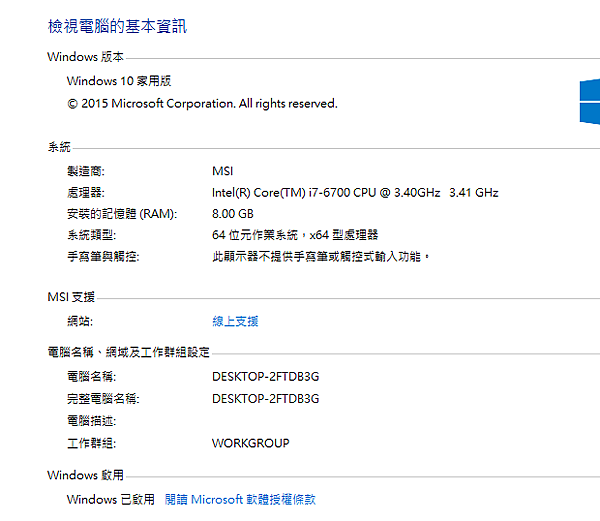Click the Windows logo icon
600x521 pixels.
pyautogui.click(x=589, y=102)
